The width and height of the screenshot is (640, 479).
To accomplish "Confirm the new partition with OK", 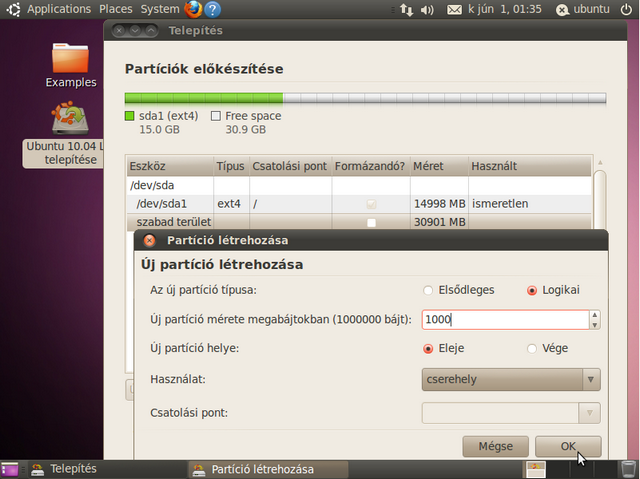I will [x=568, y=446].
